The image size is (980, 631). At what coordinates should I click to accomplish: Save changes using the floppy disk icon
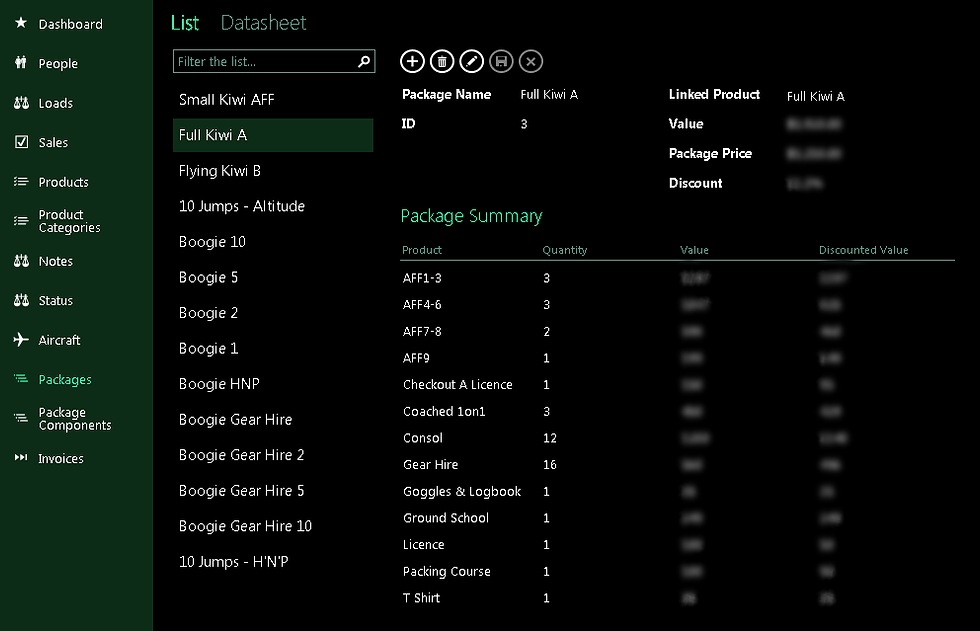[x=501, y=61]
